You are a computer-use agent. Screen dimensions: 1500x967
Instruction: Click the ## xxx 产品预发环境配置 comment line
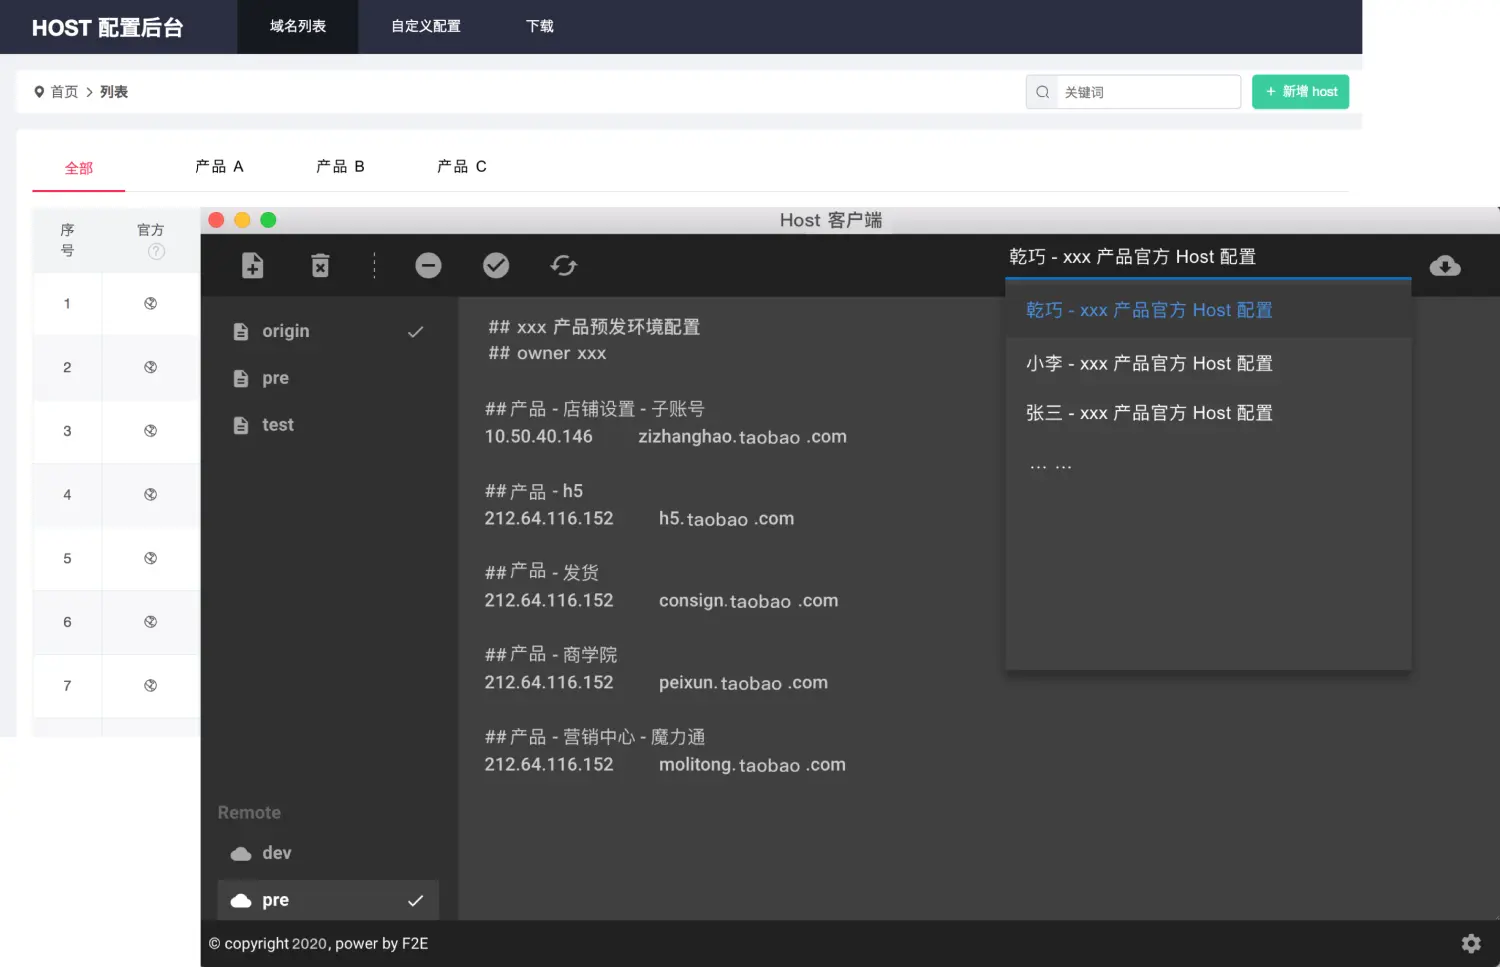point(594,327)
